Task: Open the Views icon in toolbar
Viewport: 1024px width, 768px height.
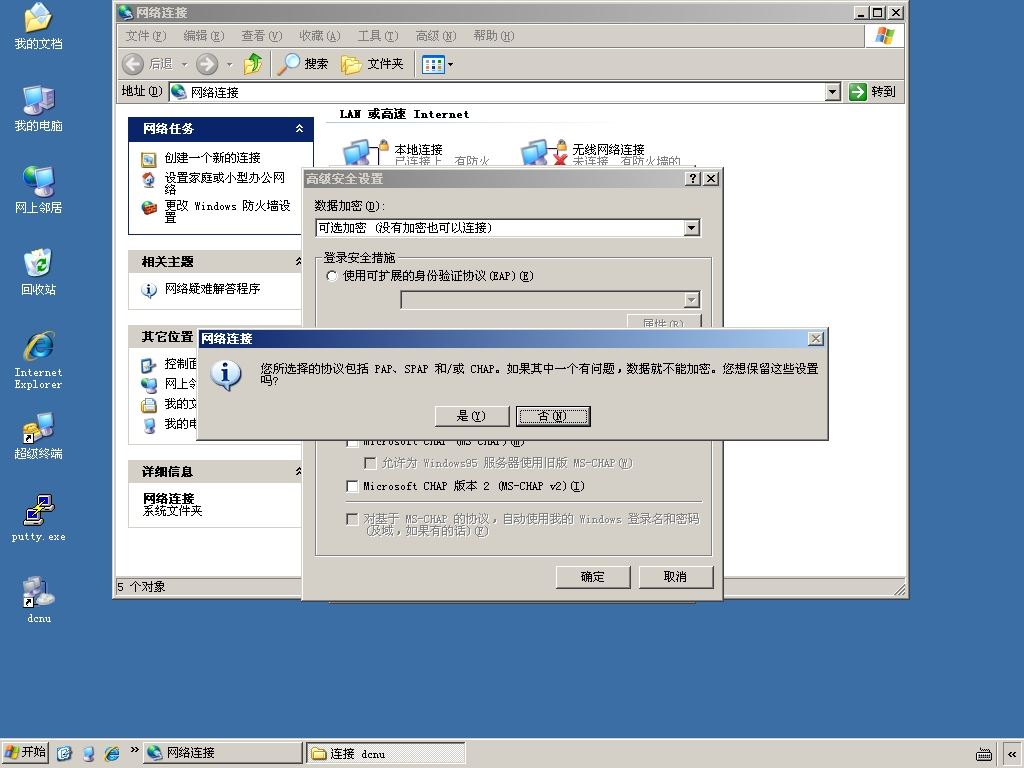Action: tap(433, 64)
